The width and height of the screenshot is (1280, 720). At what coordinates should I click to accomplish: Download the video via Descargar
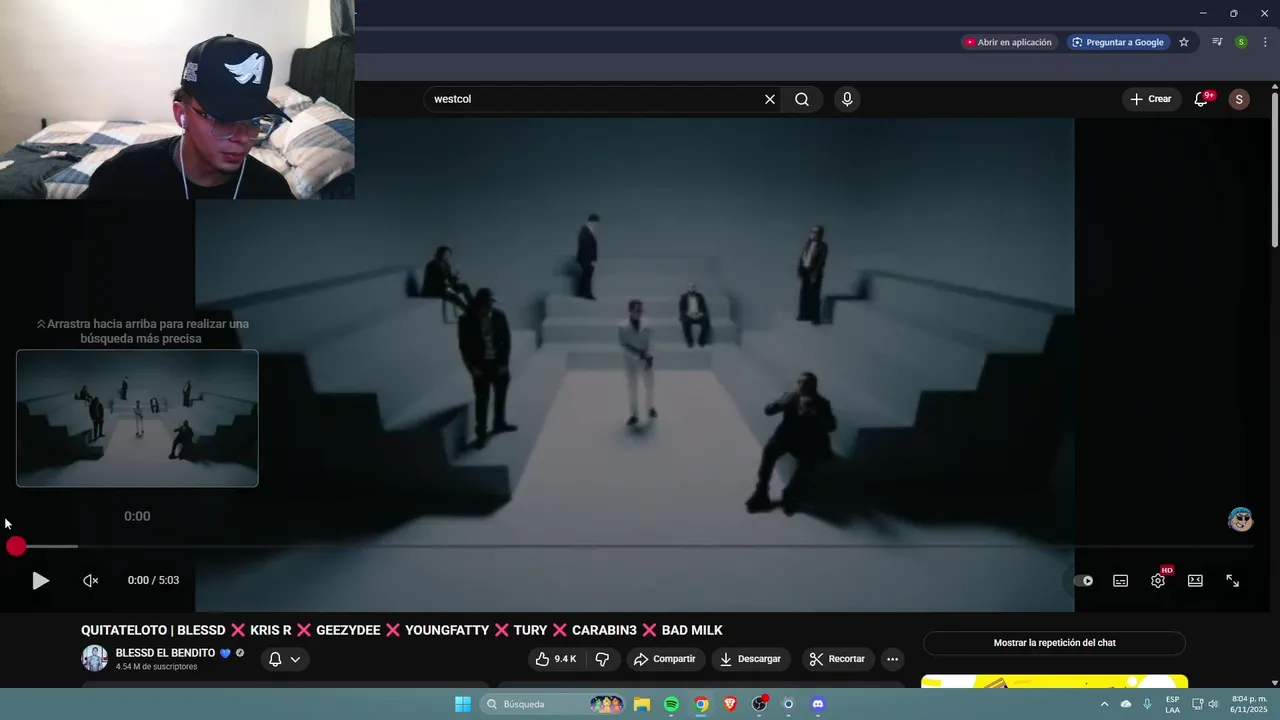[x=751, y=659]
